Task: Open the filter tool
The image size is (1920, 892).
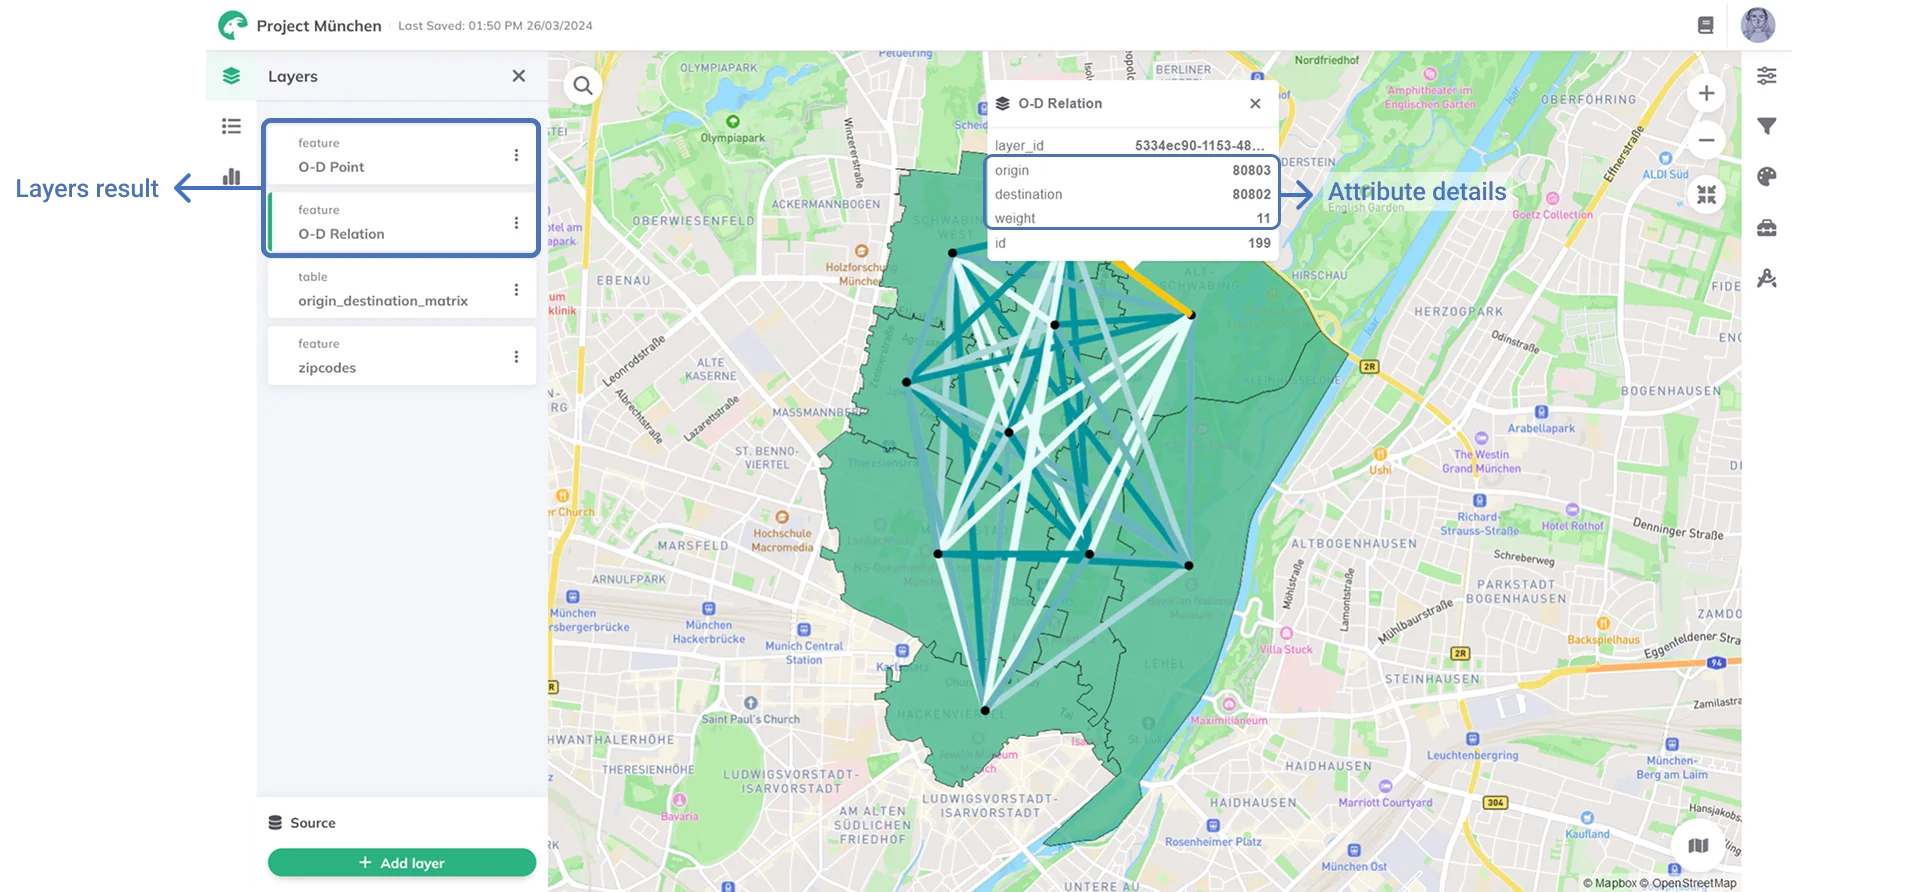Action: pos(1767,126)
